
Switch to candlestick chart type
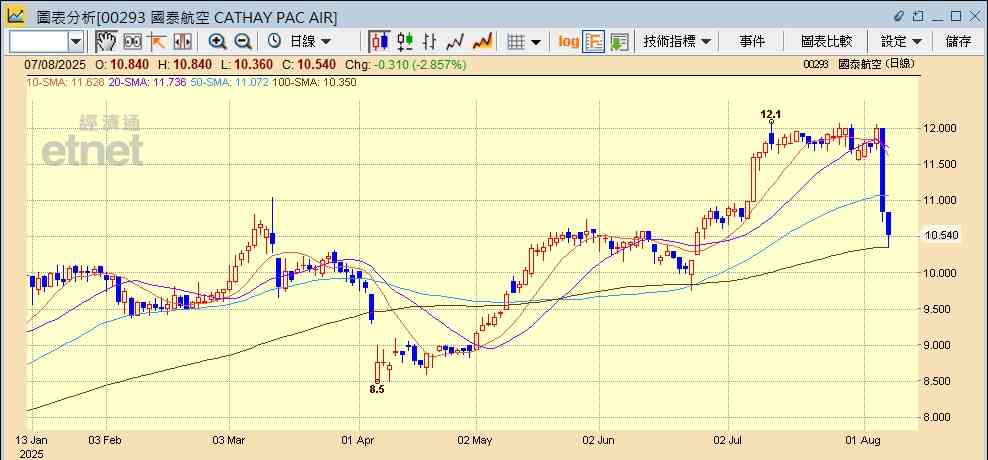(379, 42)
